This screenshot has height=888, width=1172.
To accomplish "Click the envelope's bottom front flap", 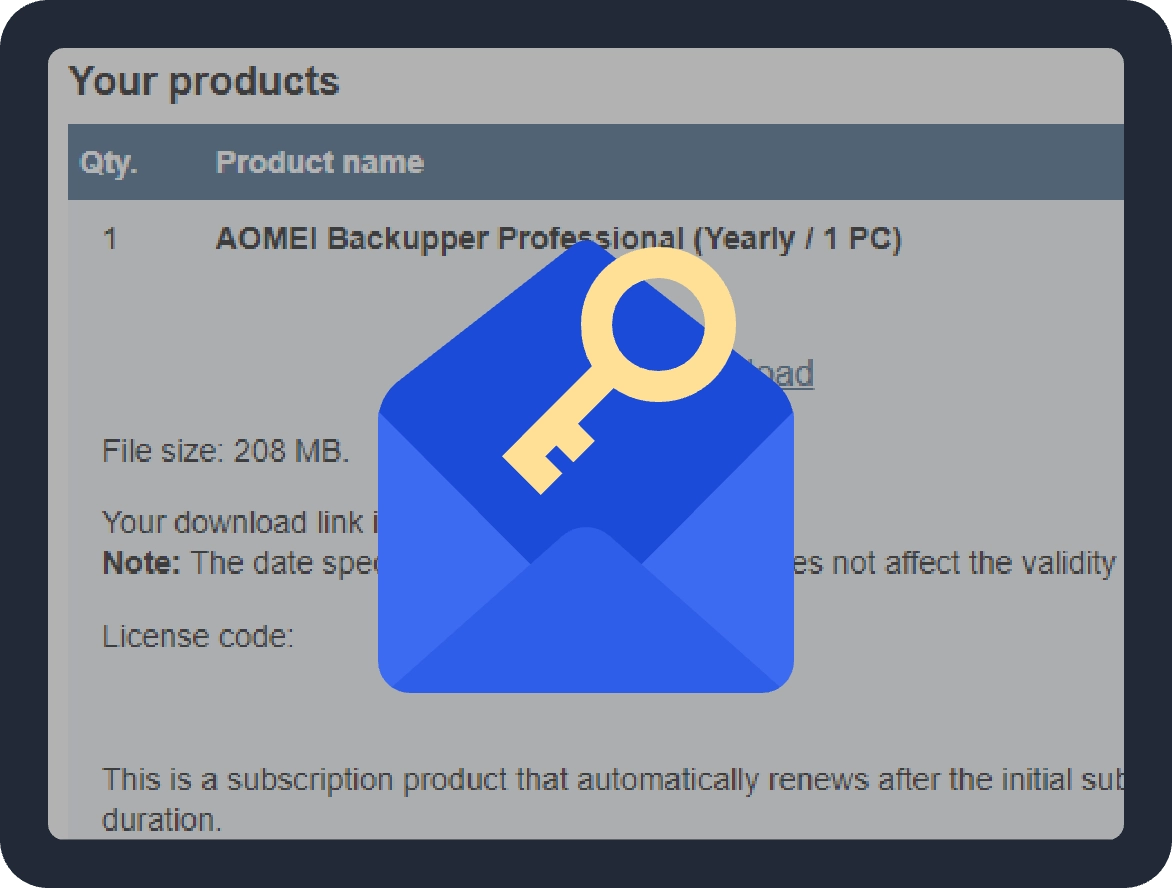I will point(586,620).
